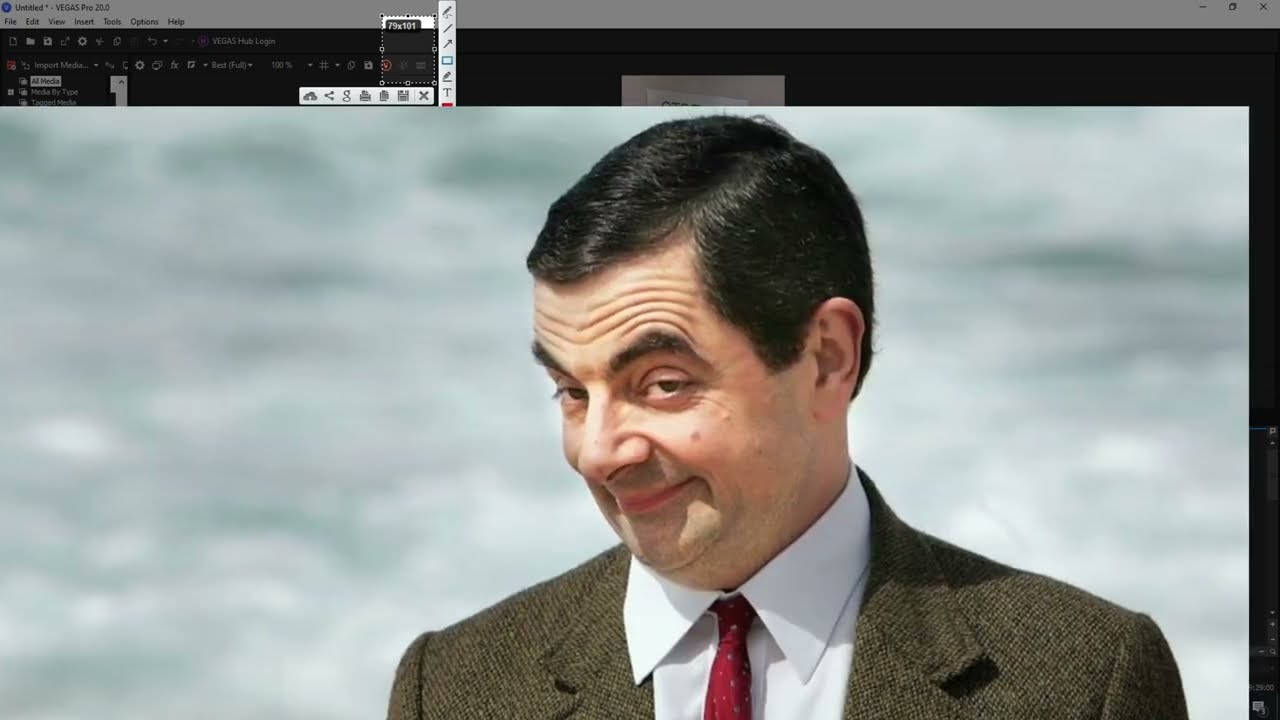The height and width of the screenshot is (720, 1280).
Task: Open project properties gear in main toolbar
Action: pos(82,41)
